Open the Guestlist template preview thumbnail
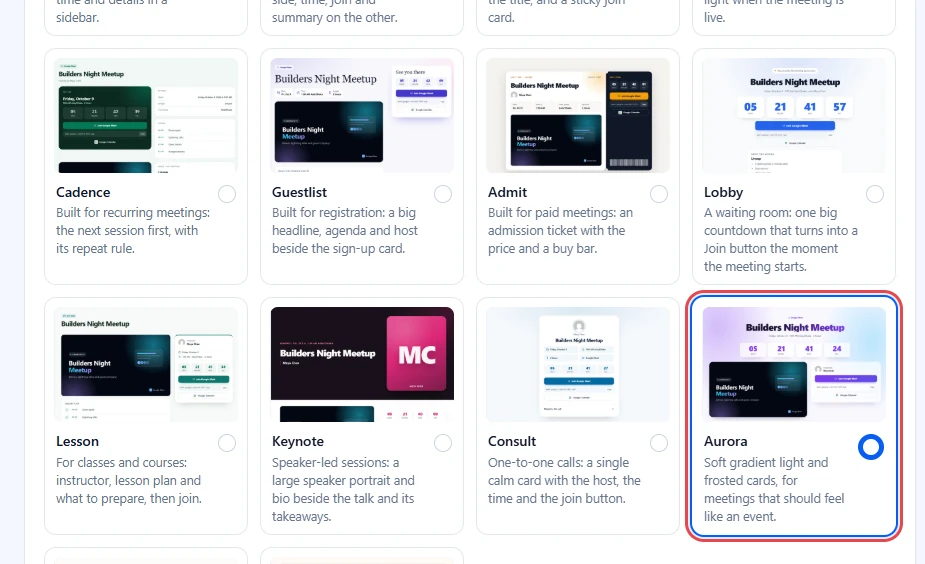Viewport: 925px width, 564px height. coord(362,116)
